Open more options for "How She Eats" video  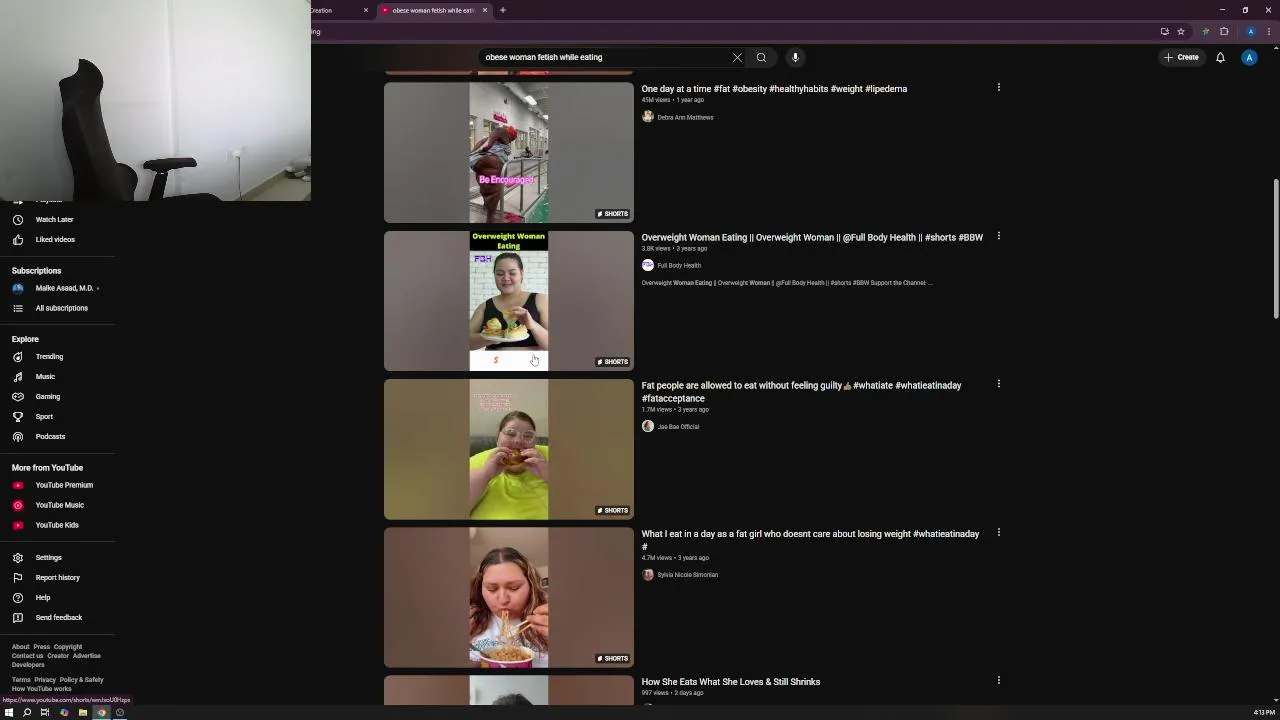(998, 680)
